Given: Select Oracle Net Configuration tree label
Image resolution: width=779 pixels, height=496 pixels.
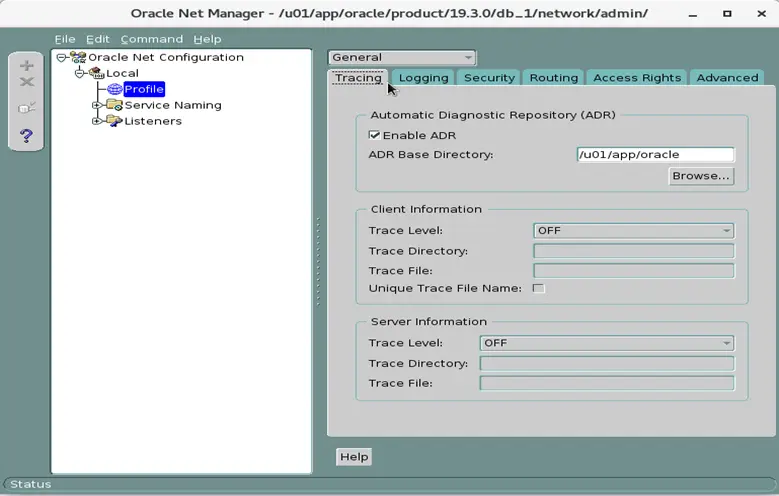Looking at the screenshot, I should click(x=166, y=57).
